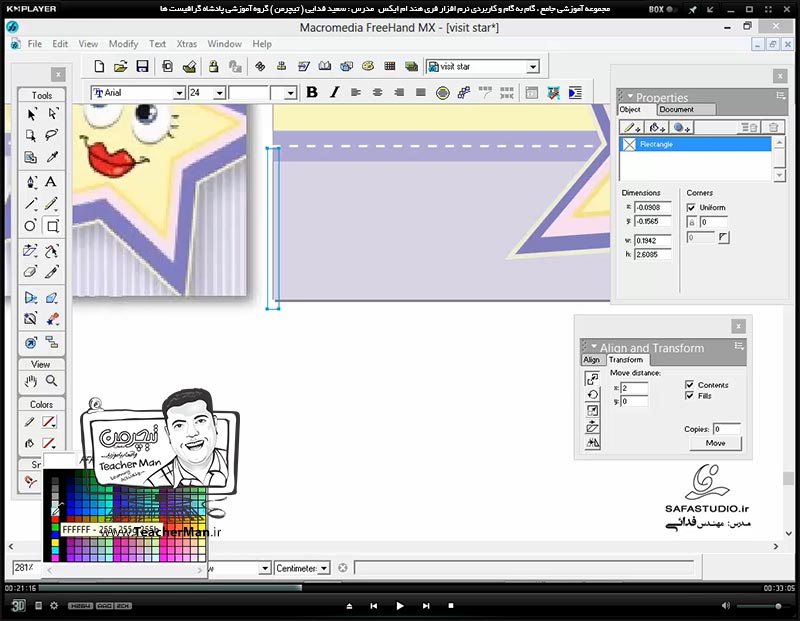The height and width of the screenshot is (621, 800).
Task: Click the white FFFFFF color swatch
Action: 55,510
